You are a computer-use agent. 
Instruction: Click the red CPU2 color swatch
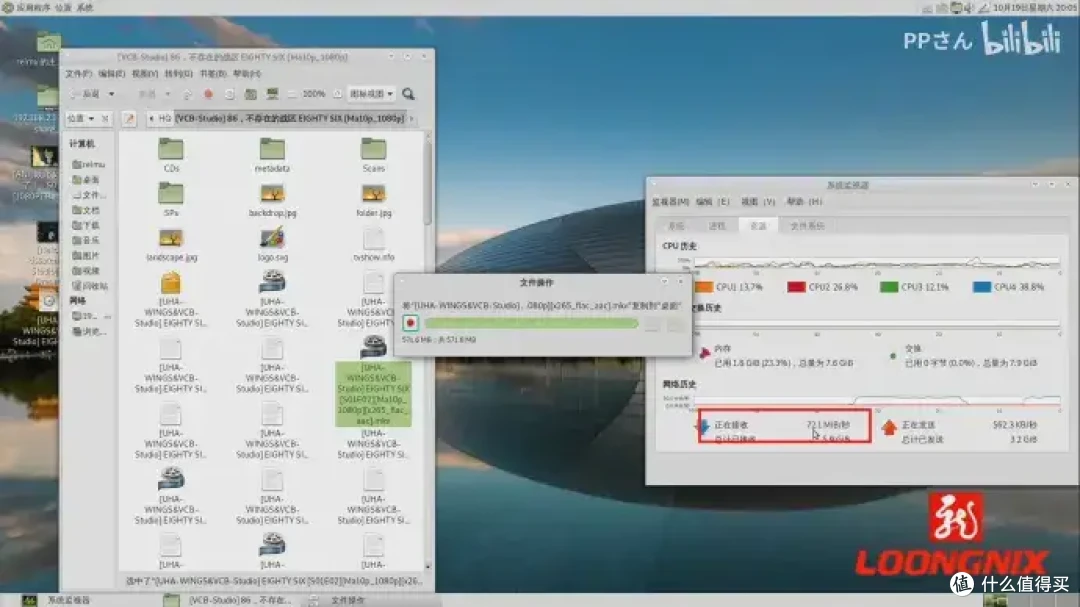point(796,287)
